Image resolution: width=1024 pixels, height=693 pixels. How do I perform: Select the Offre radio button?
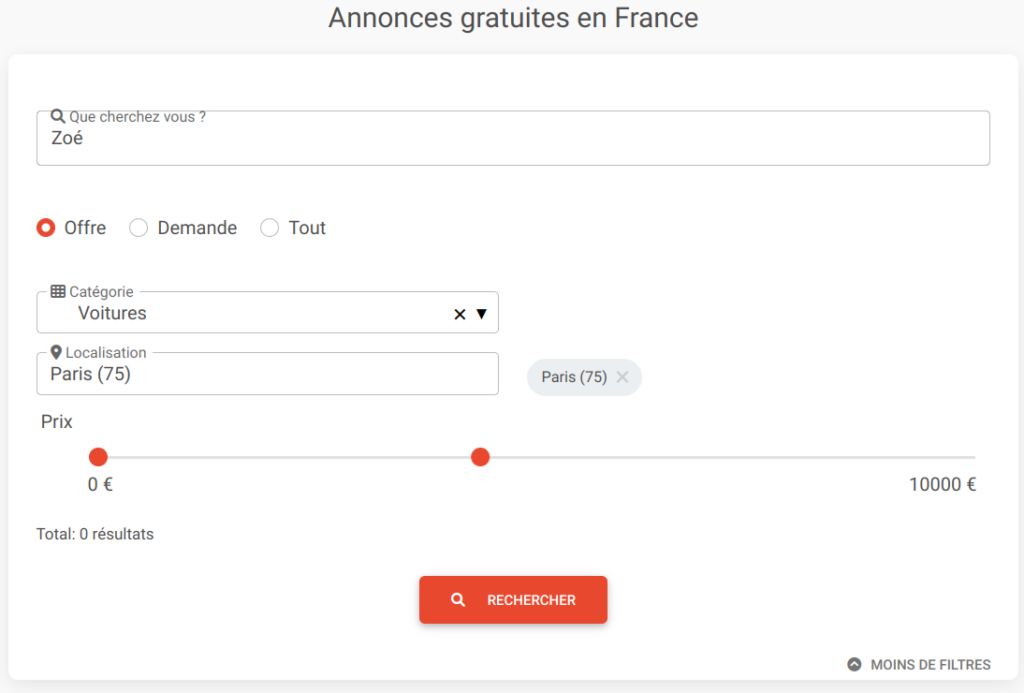(x=45, y=228)
